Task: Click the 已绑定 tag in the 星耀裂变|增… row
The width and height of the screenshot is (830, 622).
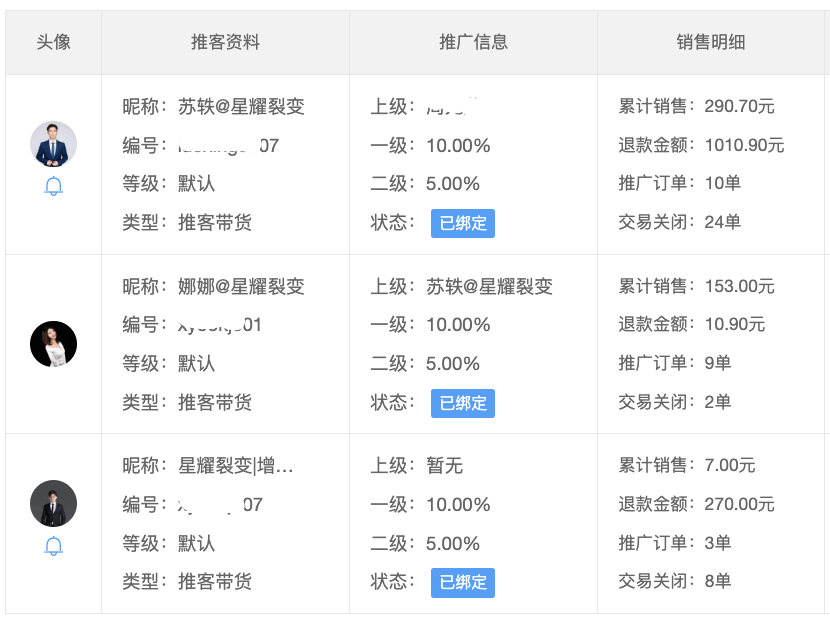Action: tap(463, 582)
